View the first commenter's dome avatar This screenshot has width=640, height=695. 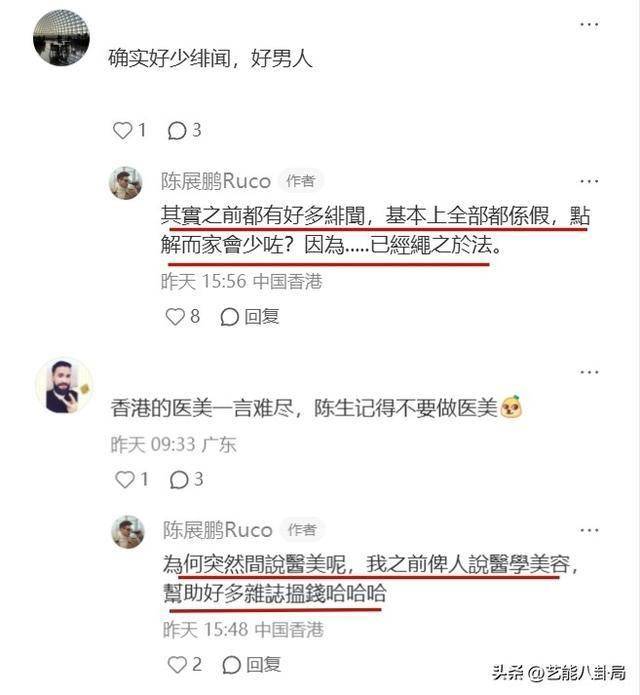pos(61,38)
